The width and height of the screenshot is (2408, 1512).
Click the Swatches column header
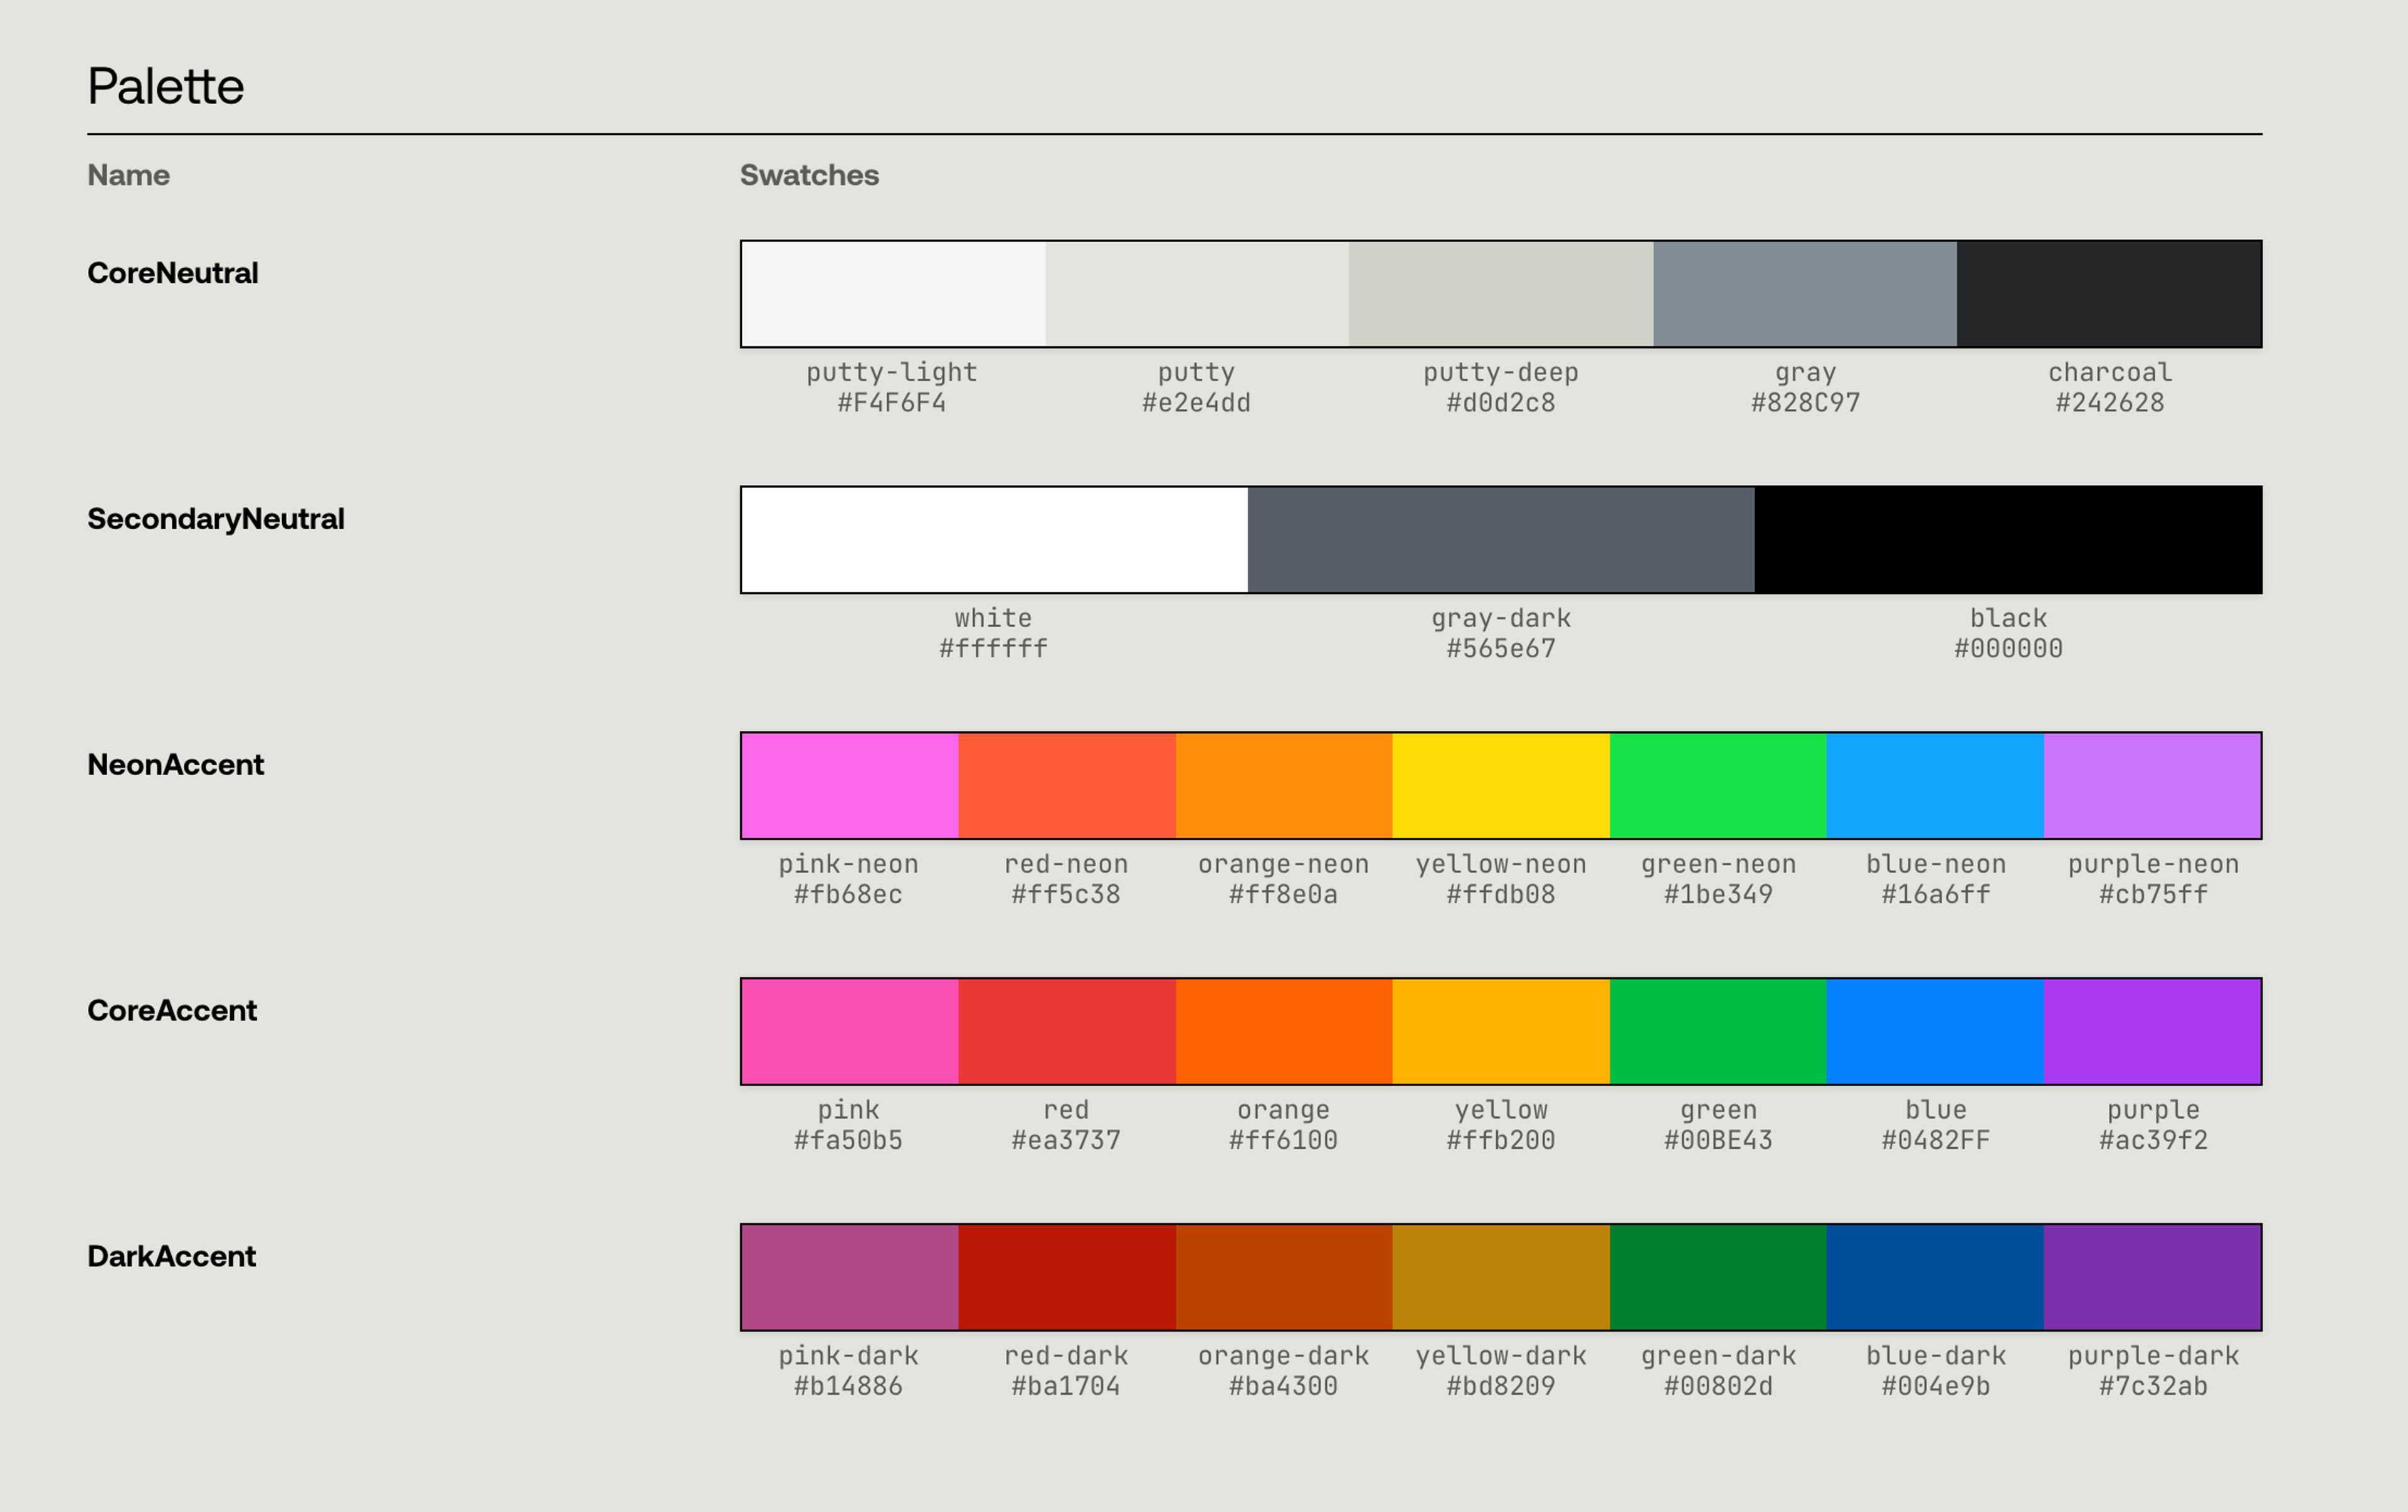point(809,175)
